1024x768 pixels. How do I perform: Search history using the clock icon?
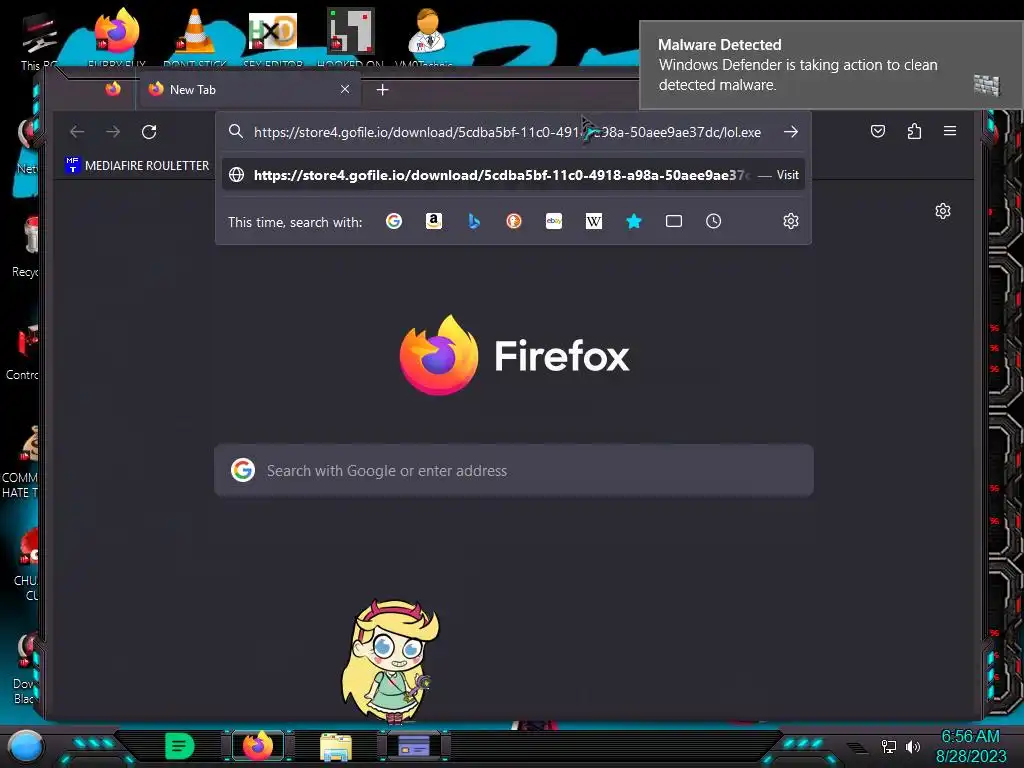click(714, 221)
